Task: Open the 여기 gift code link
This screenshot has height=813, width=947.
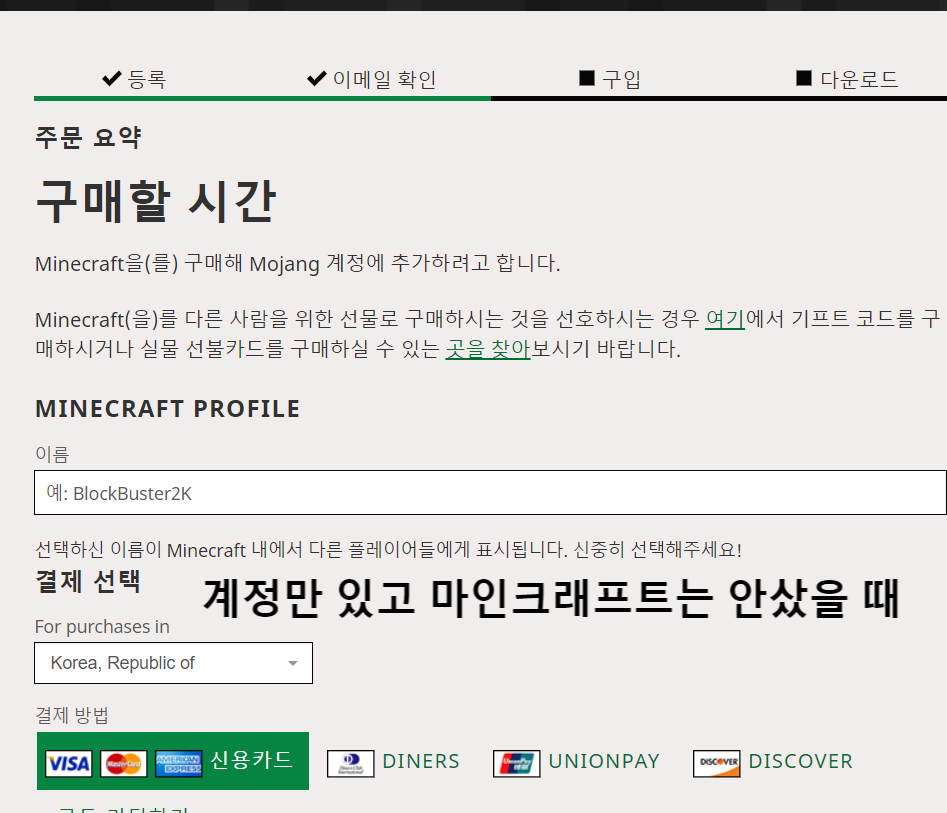Action: point(725,318)
